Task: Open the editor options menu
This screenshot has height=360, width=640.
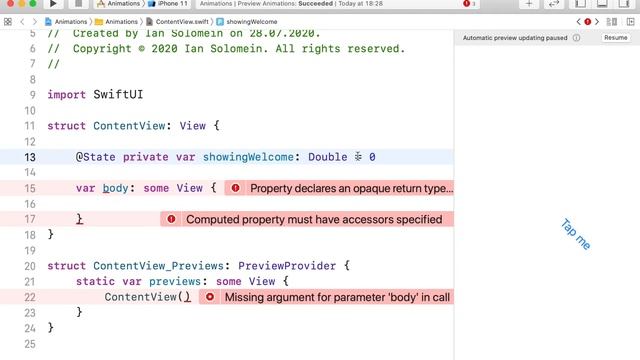Action: [611, 22]
